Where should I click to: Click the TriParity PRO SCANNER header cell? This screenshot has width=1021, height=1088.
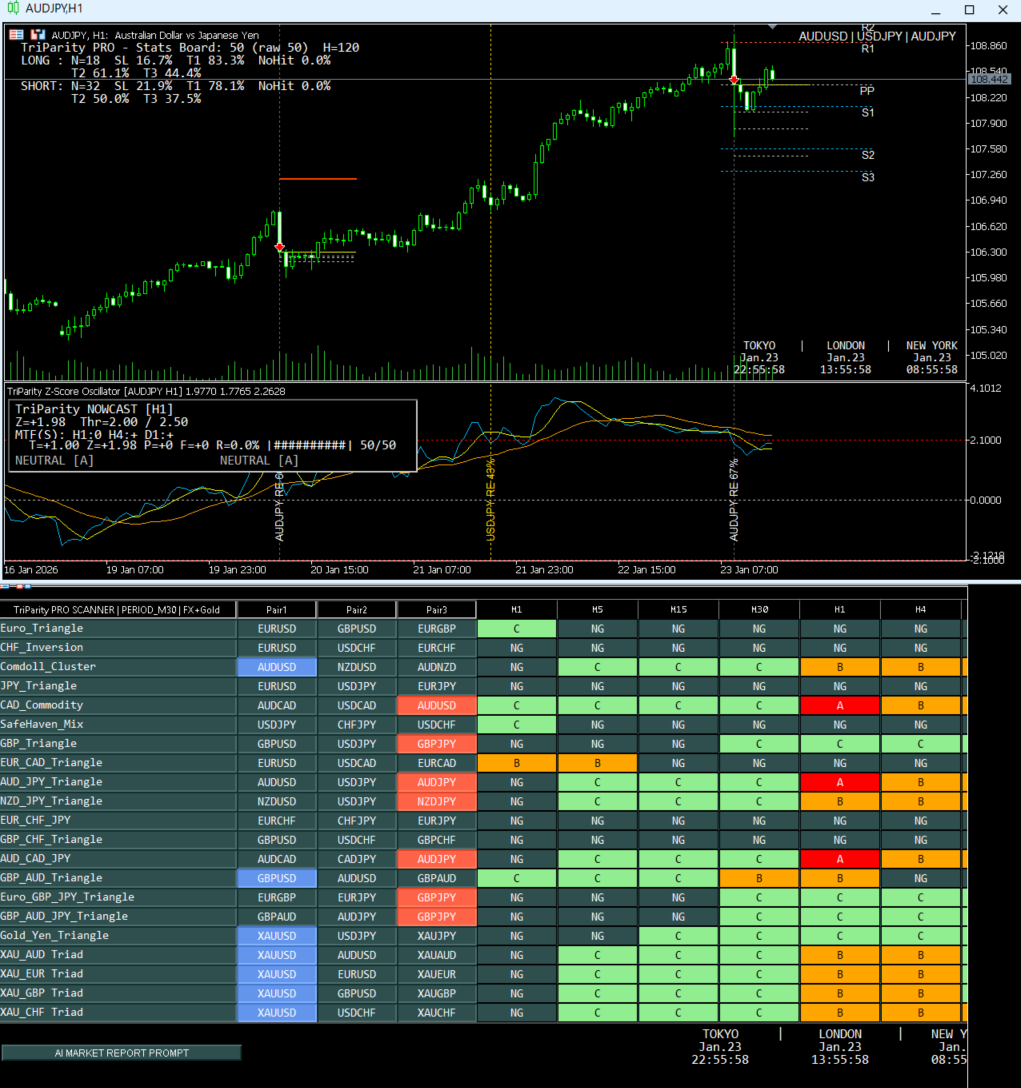pos(117,609)
